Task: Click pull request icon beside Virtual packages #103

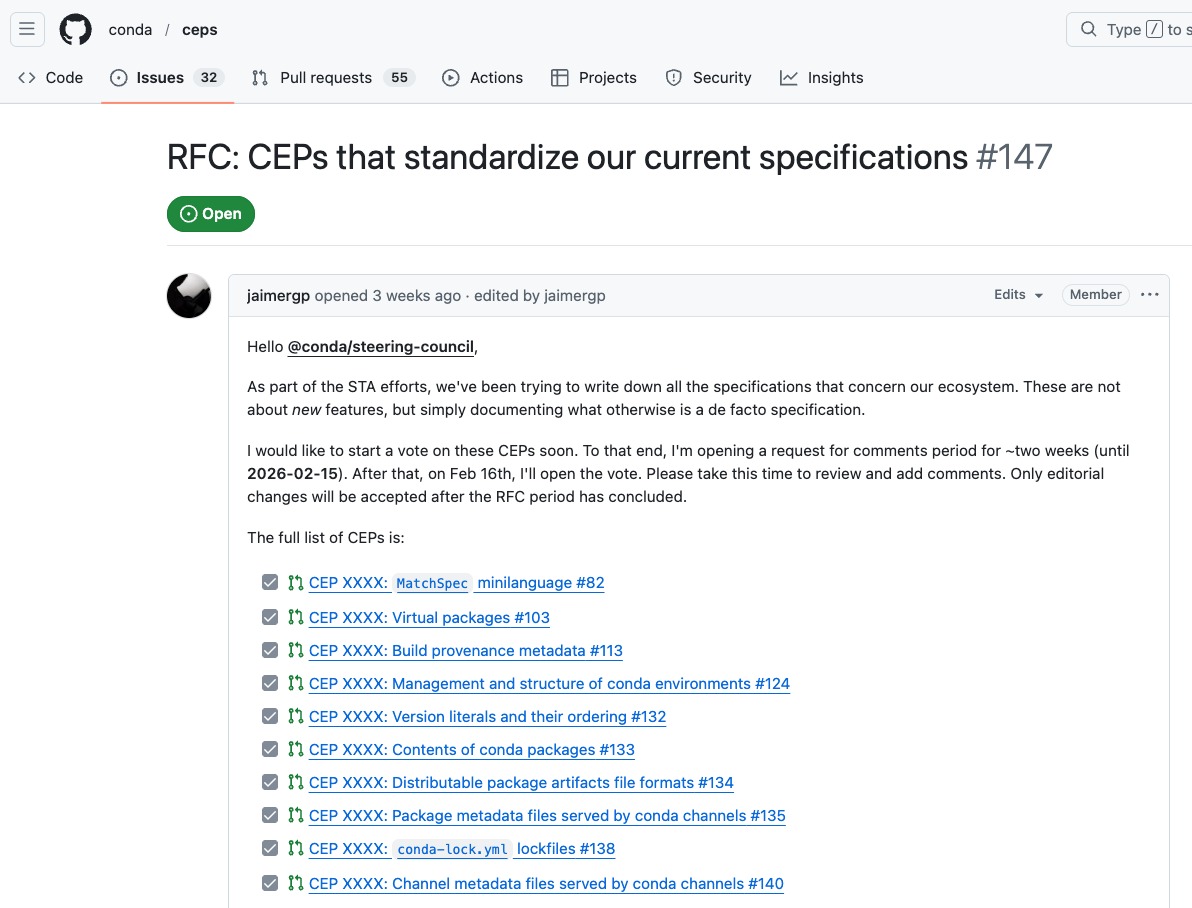Action: coord(295,617)
